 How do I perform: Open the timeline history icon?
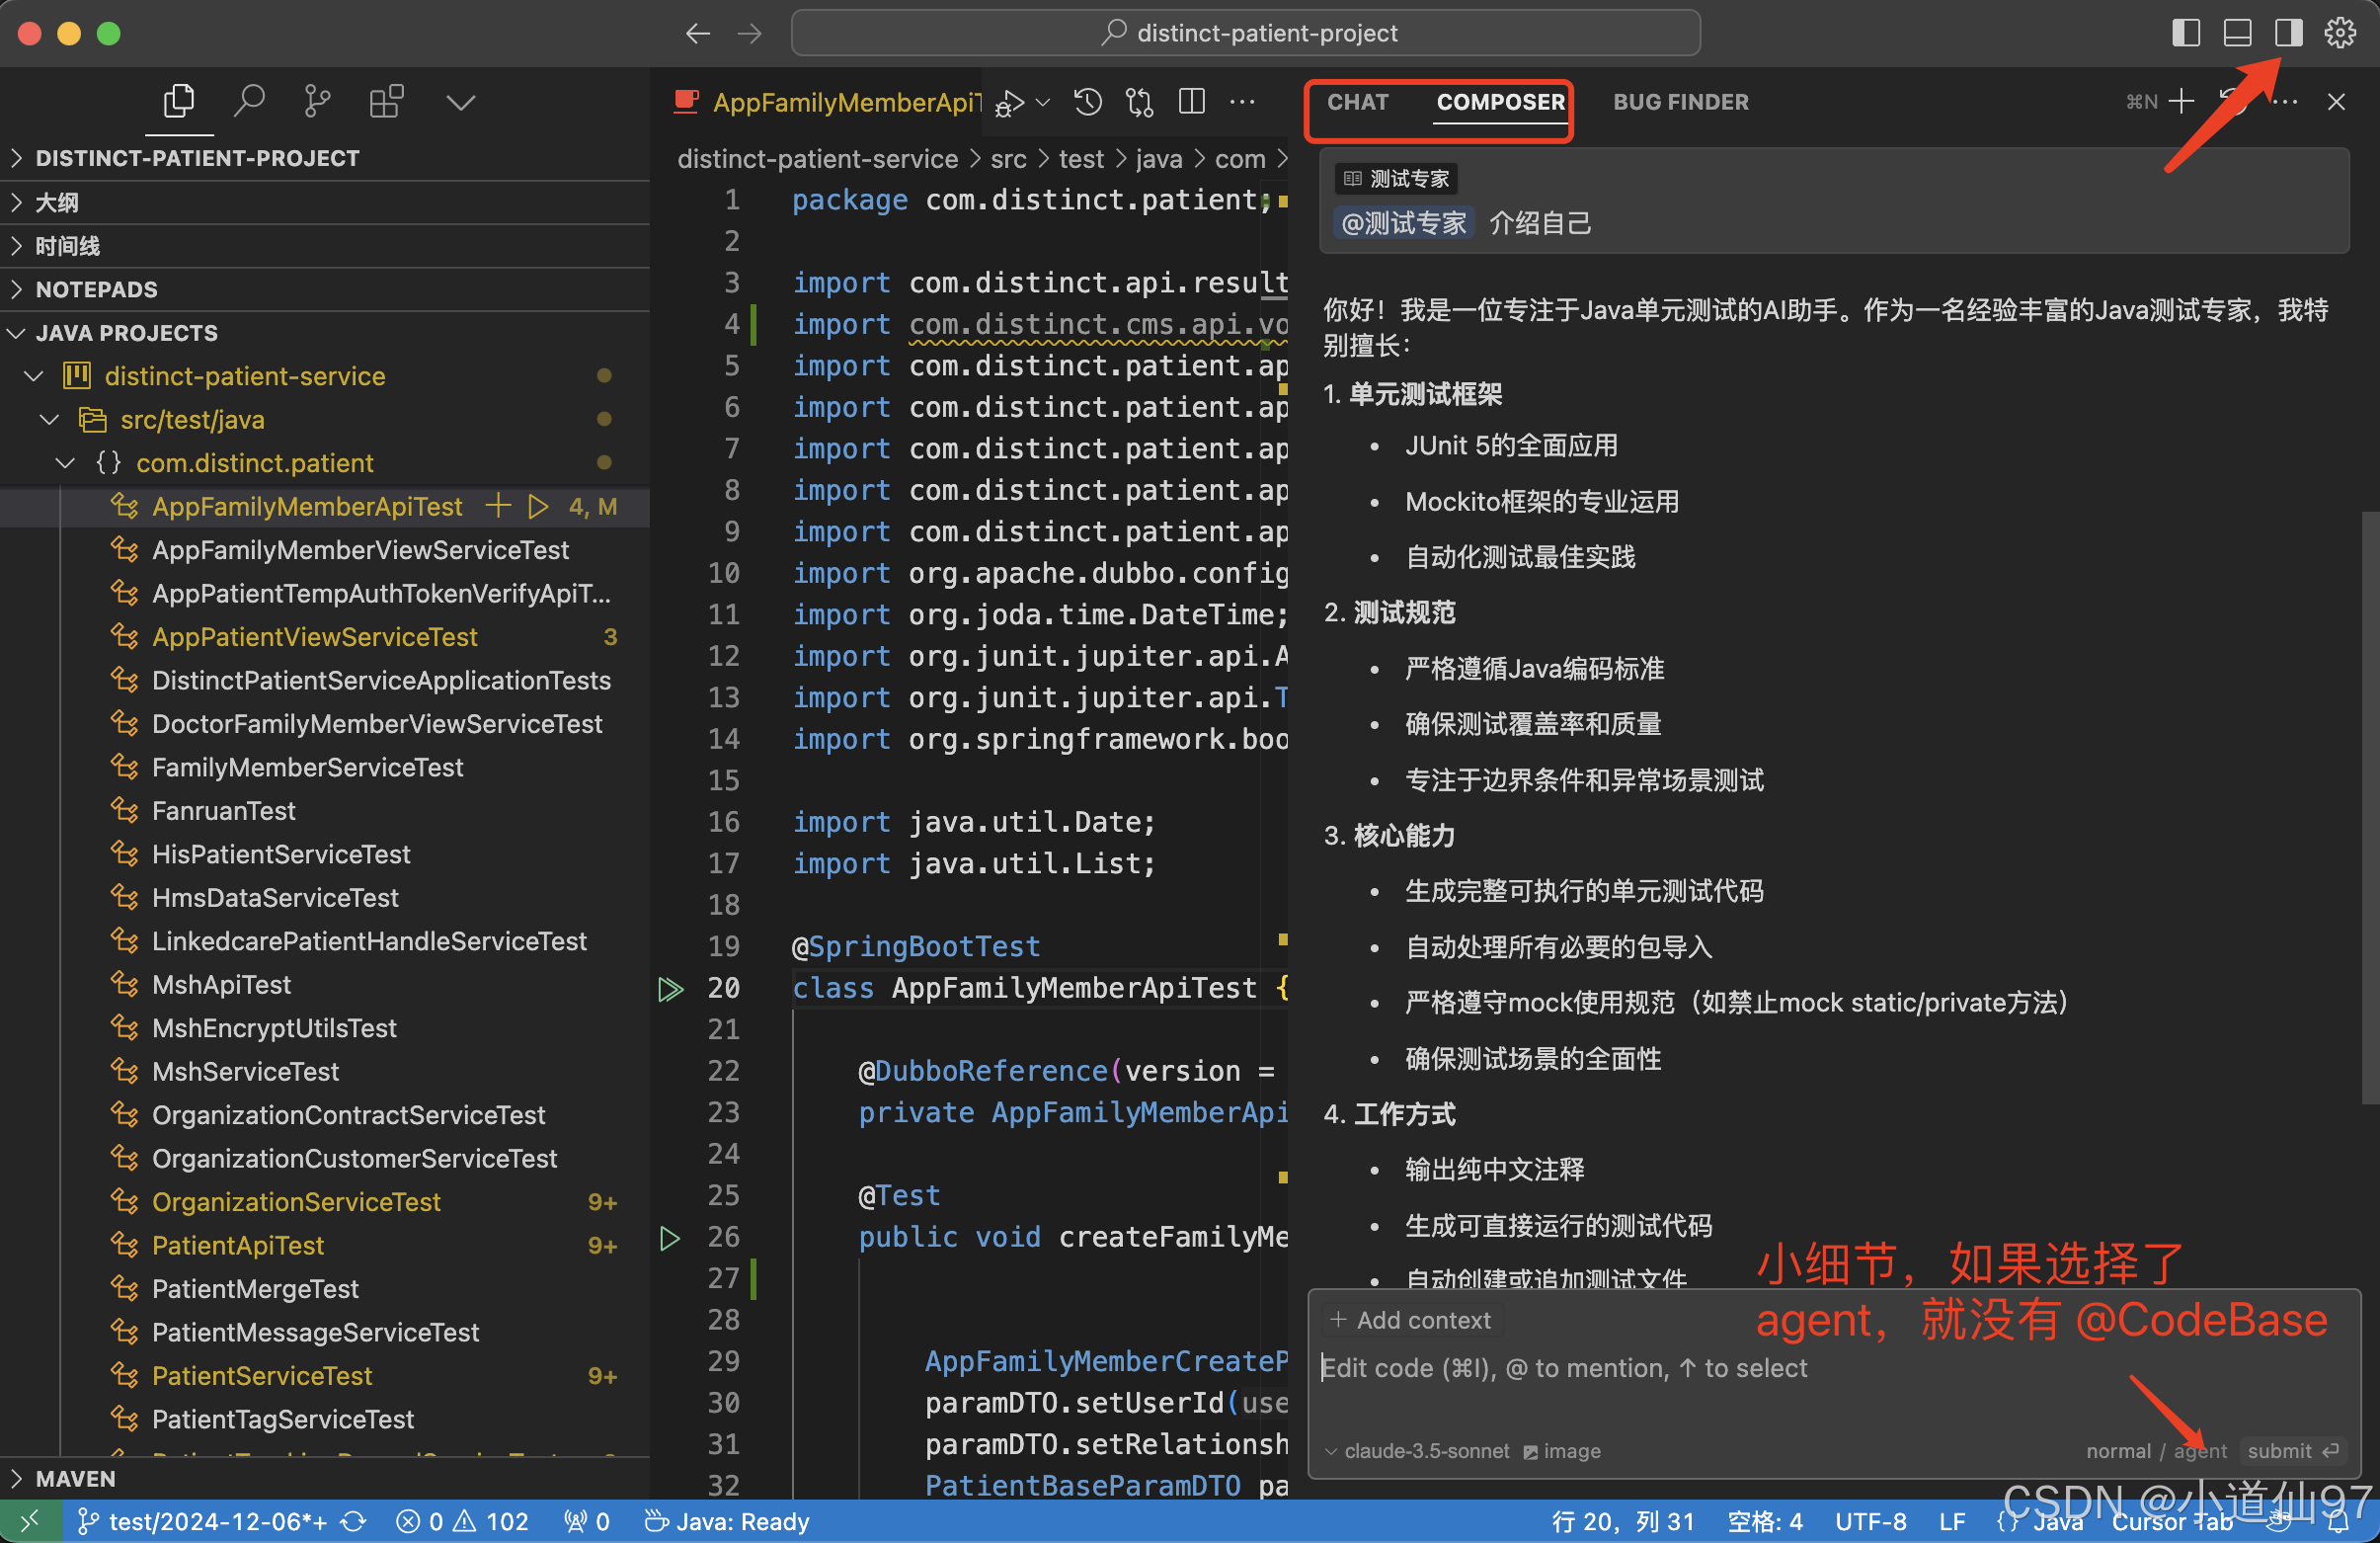coord(1088,101)
